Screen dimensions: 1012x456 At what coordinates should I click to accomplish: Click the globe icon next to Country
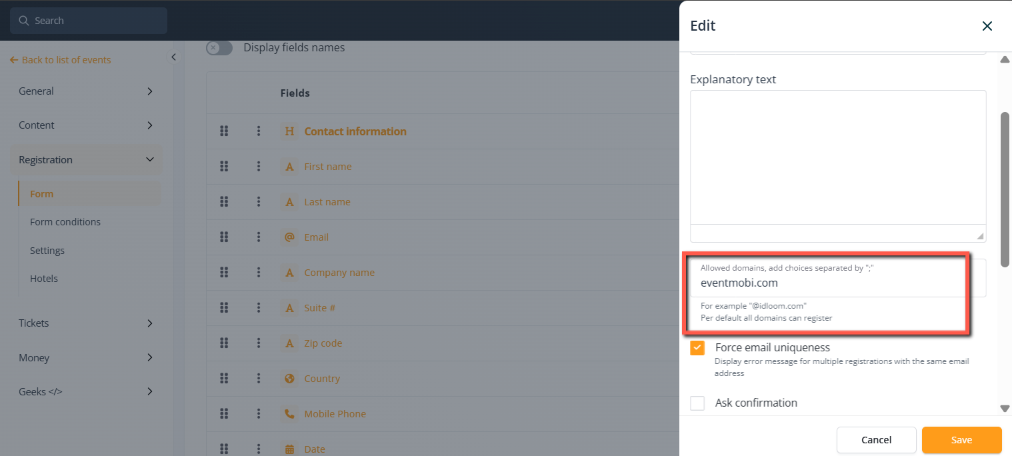click(289, 379)
